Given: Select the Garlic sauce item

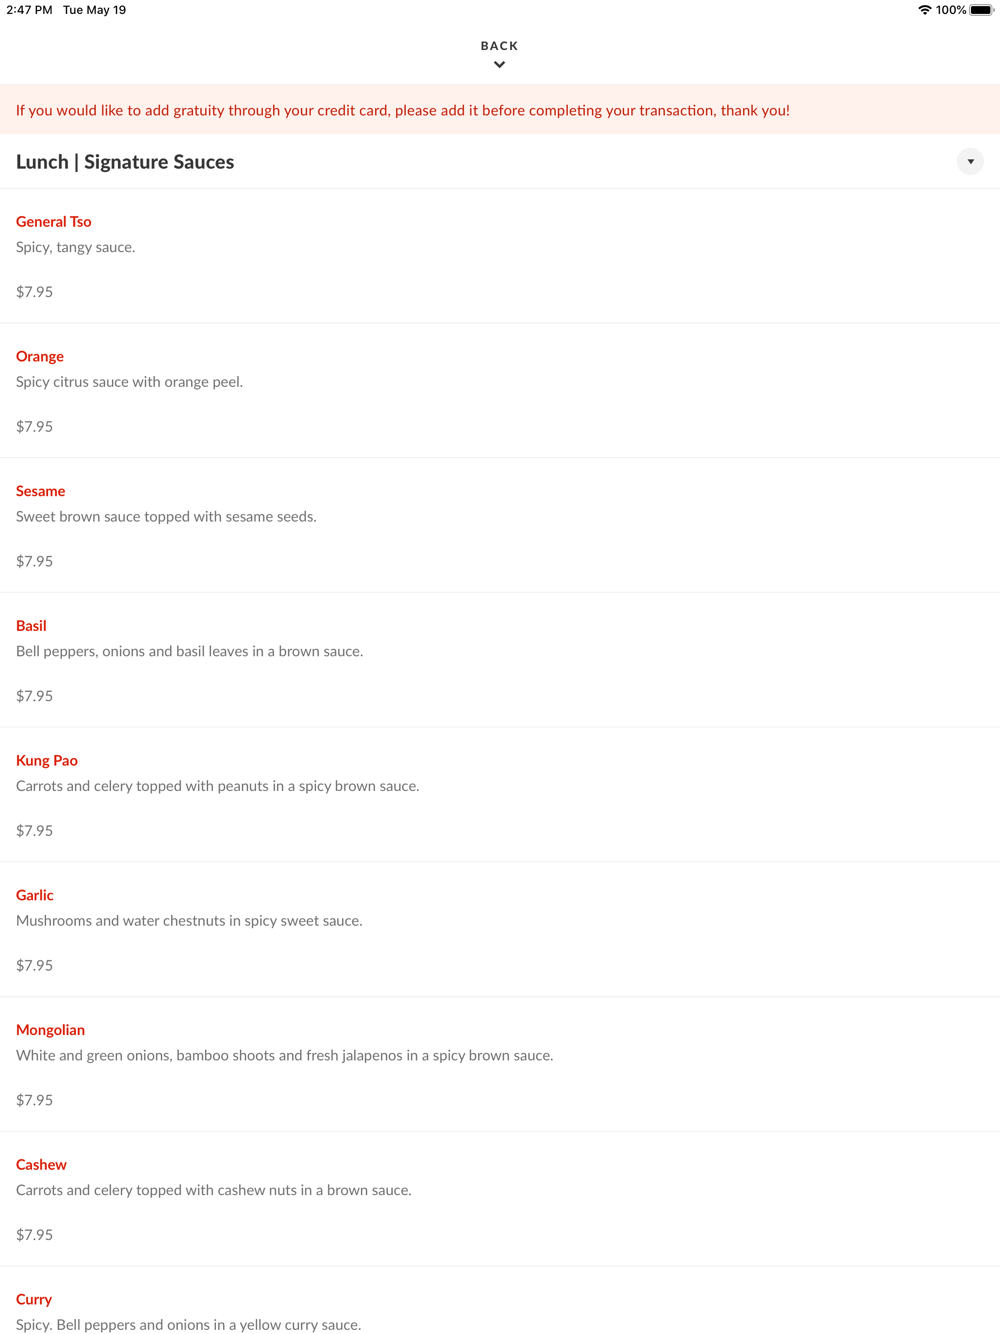Looking at the screenshot, I should click(500, 930).
